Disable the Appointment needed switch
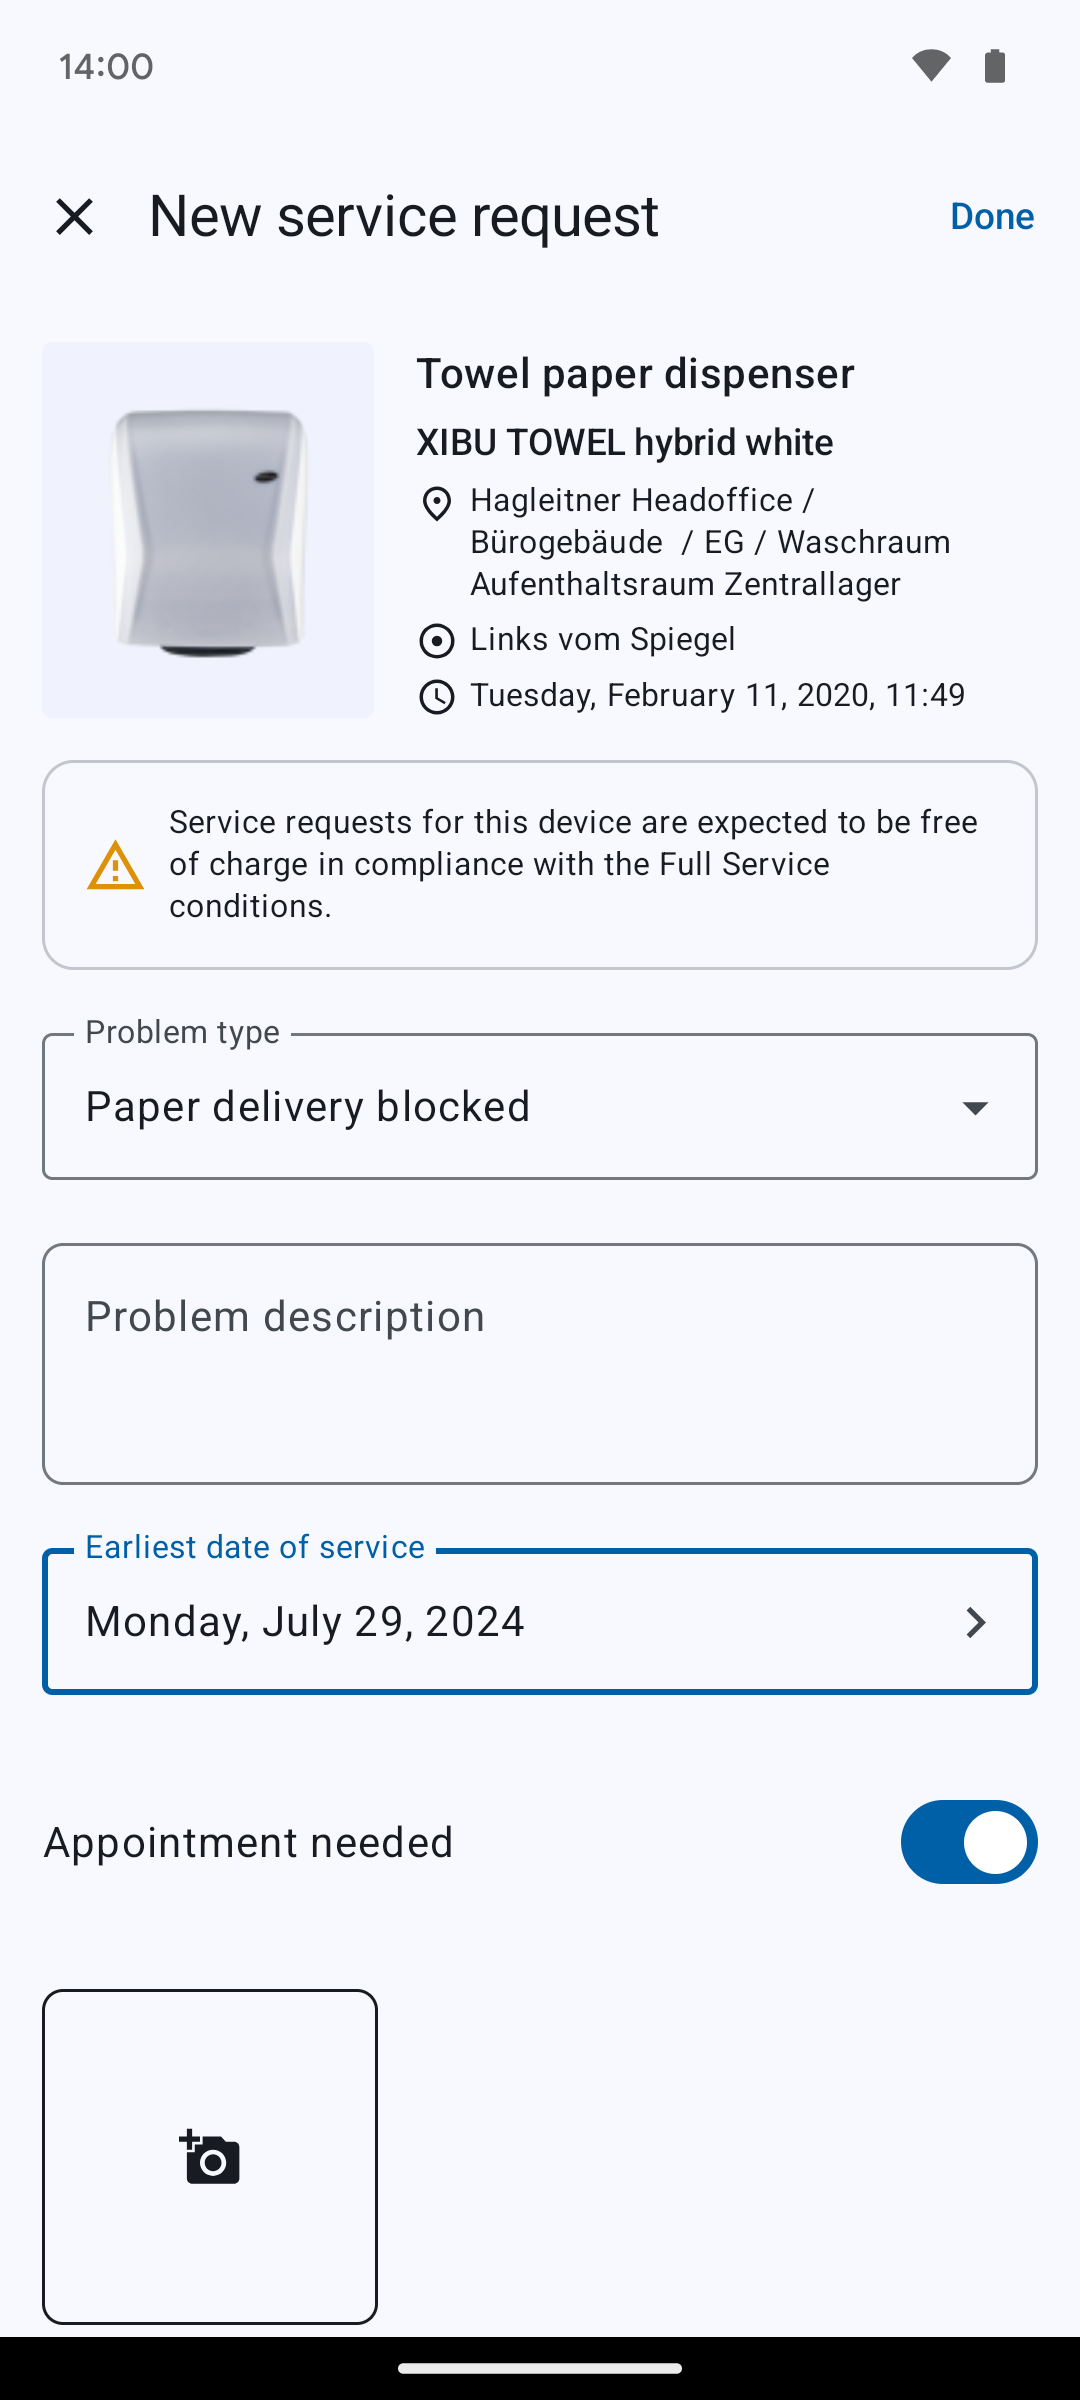Screen dimensions: 1080x2400 [968, 1842]
